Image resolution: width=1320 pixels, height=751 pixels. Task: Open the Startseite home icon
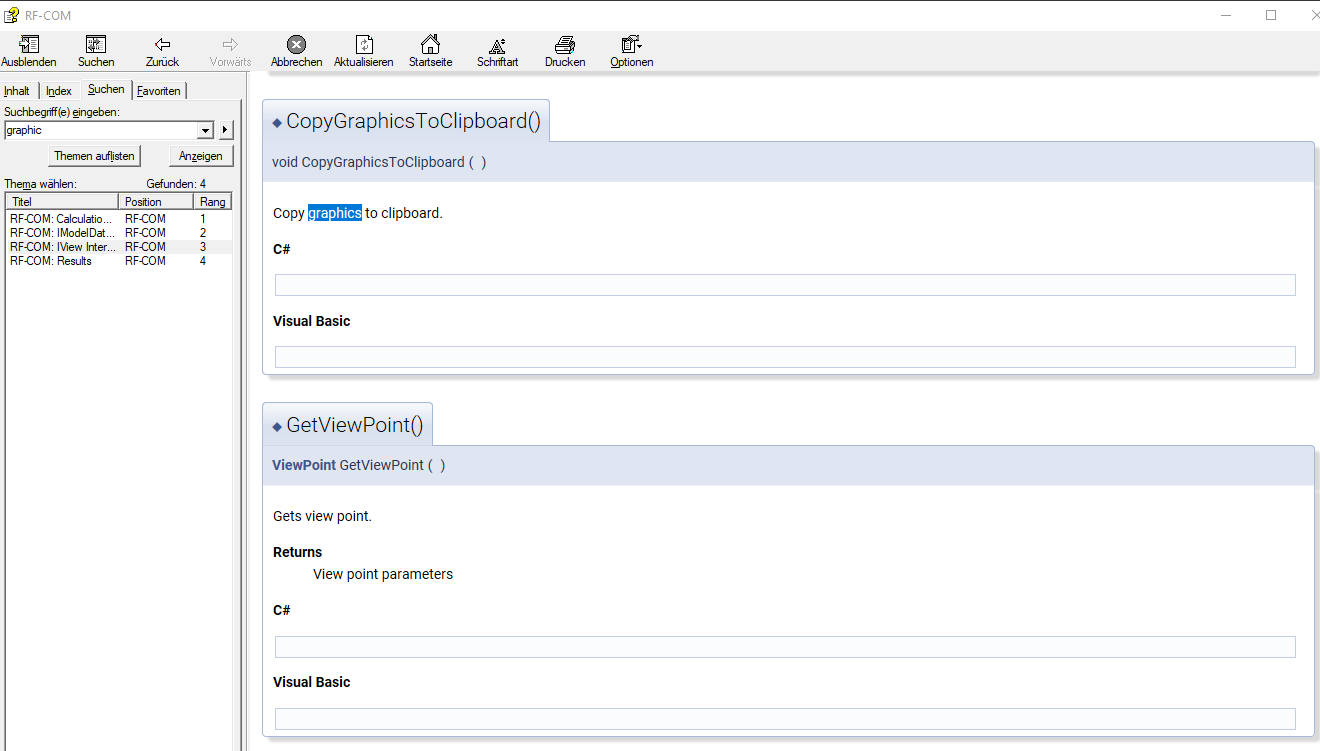[x=430, y=50]
